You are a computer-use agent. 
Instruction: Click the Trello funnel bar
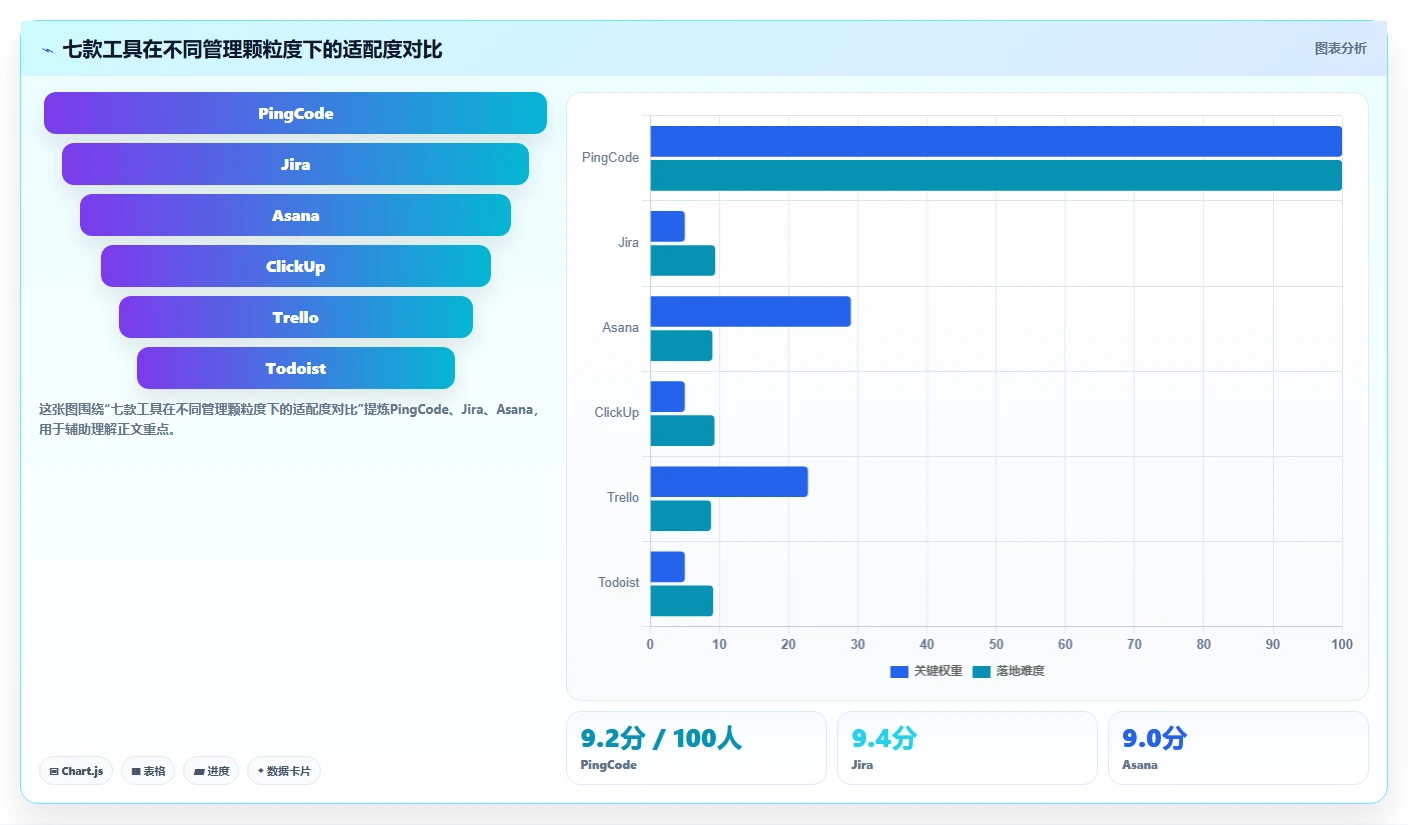295,317
